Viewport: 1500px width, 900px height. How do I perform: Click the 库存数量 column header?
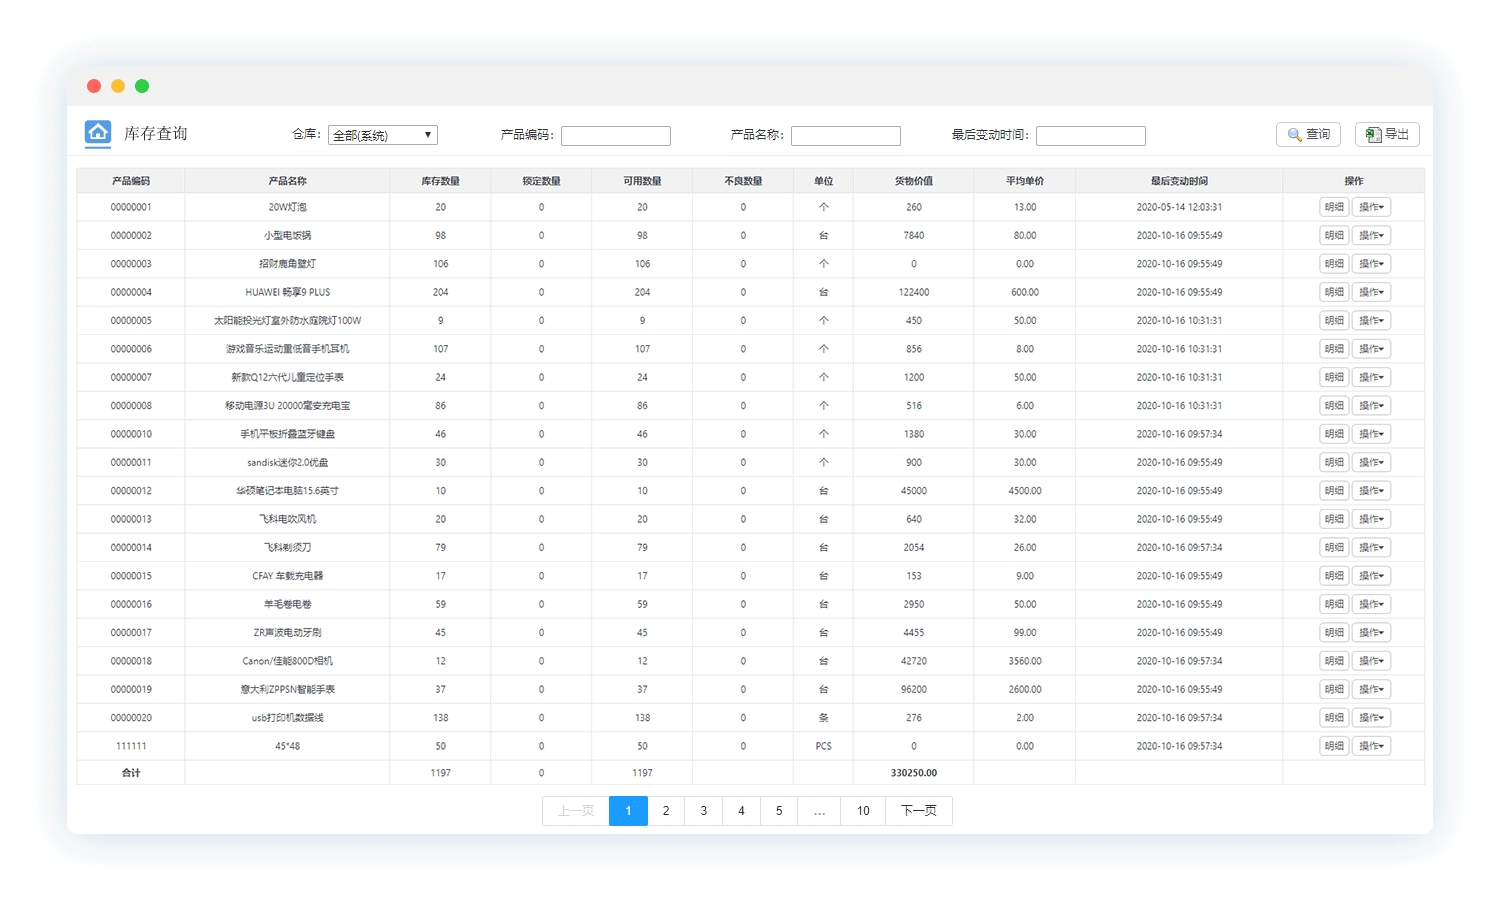point(440,181)
